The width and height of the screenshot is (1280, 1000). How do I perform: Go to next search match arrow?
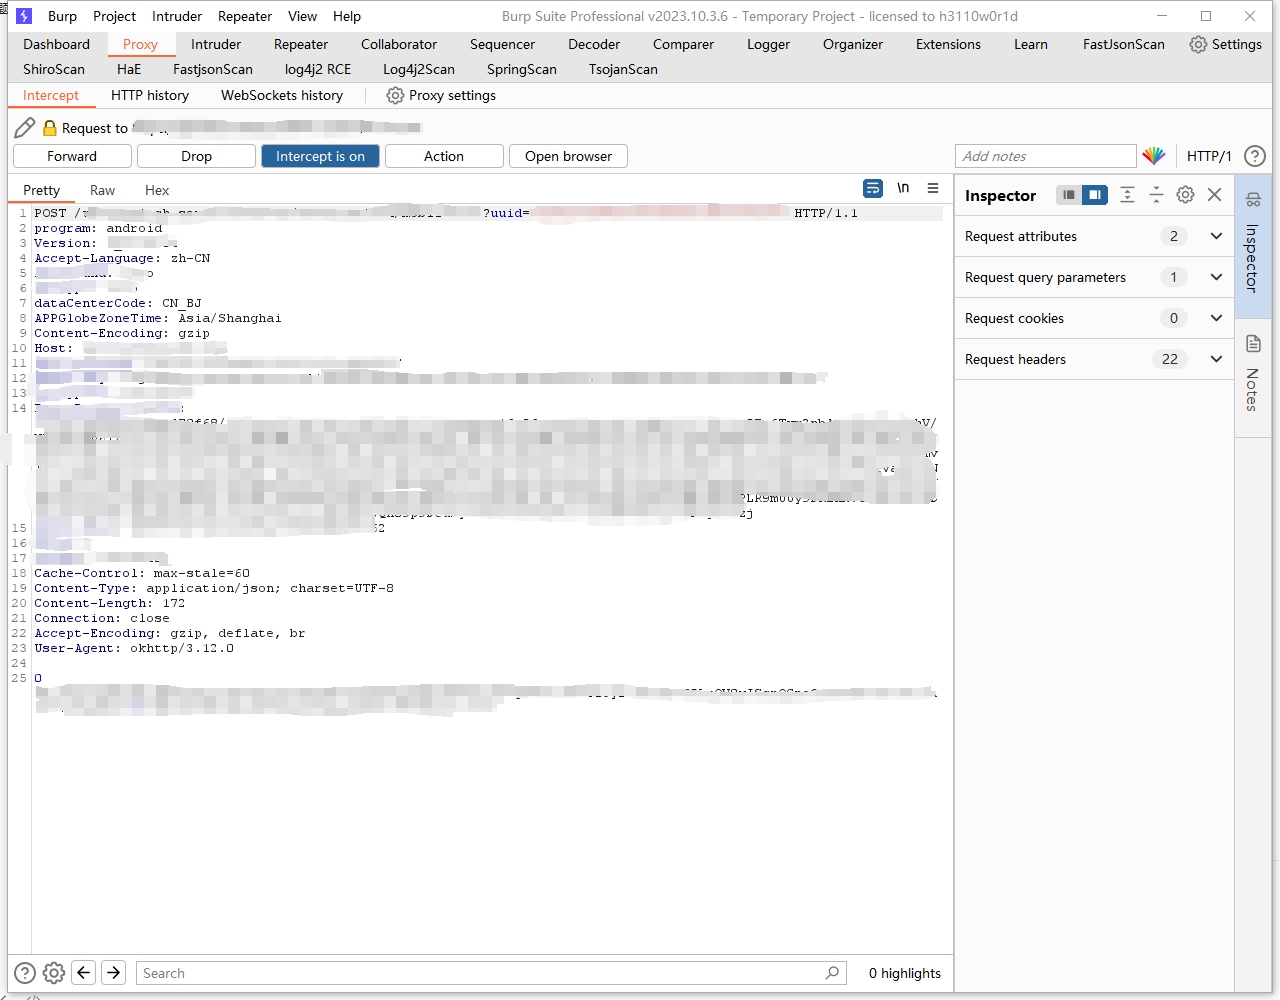114,972
